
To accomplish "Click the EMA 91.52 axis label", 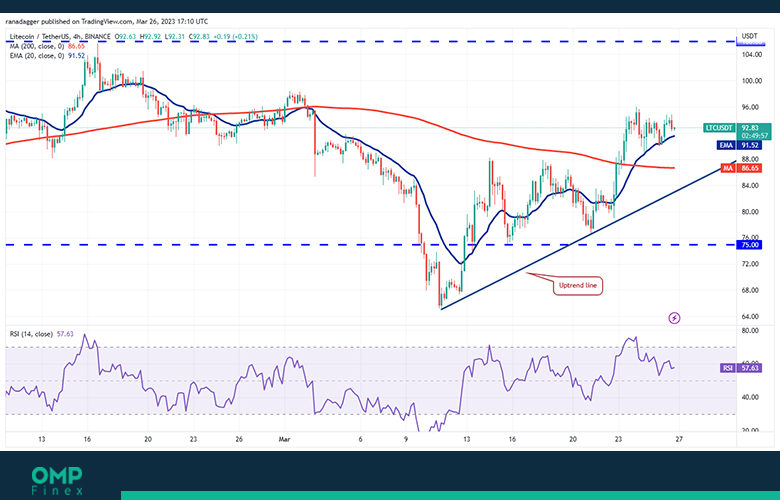I will click(x=740, y=145).
